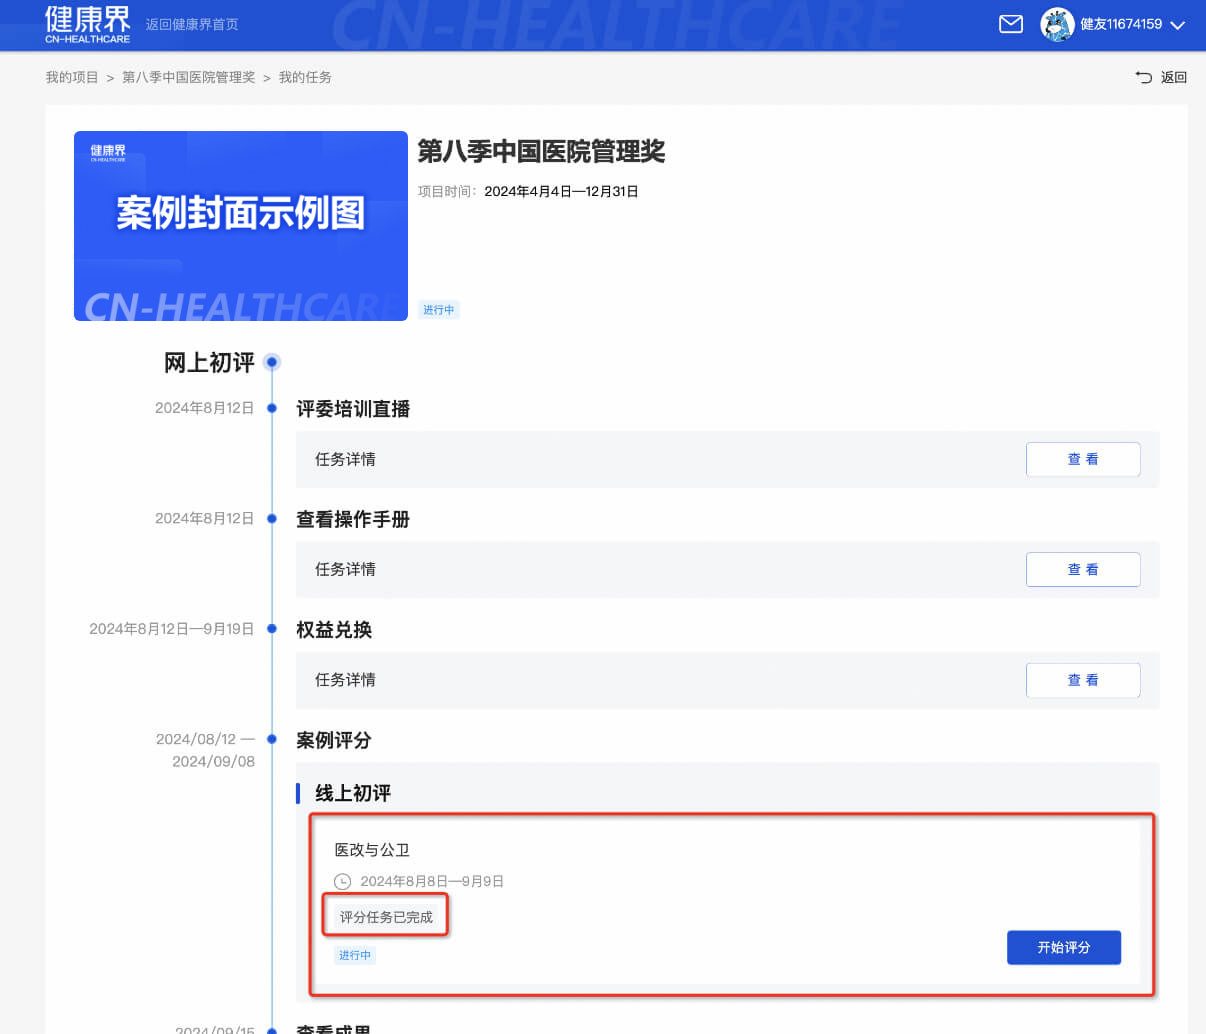Click 我的任务 breadcrumb
The width and height of the screenshot is (1206, 1034).
(x=305, y=77)
